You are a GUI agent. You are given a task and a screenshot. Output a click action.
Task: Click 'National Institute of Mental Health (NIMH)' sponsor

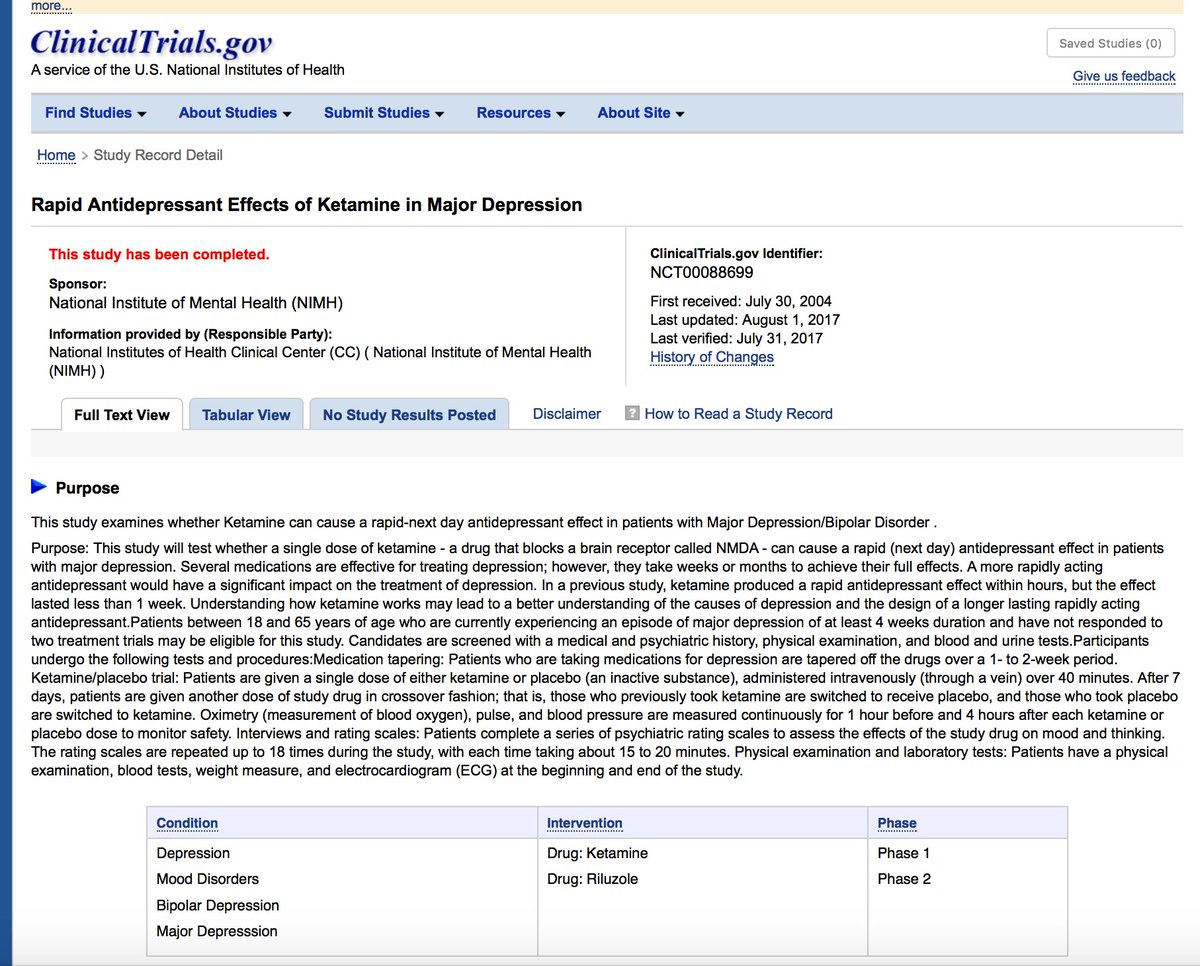click(x=196, y=302)
